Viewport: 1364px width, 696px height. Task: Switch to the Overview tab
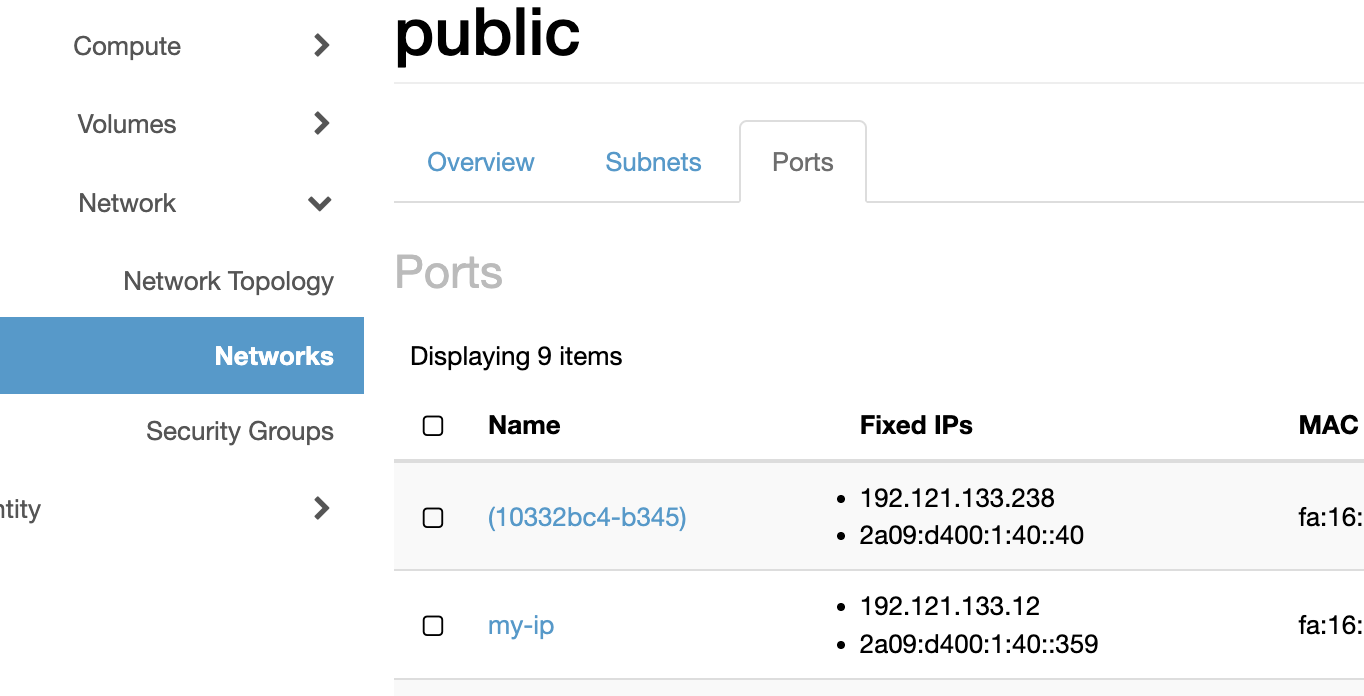[480, 161]
